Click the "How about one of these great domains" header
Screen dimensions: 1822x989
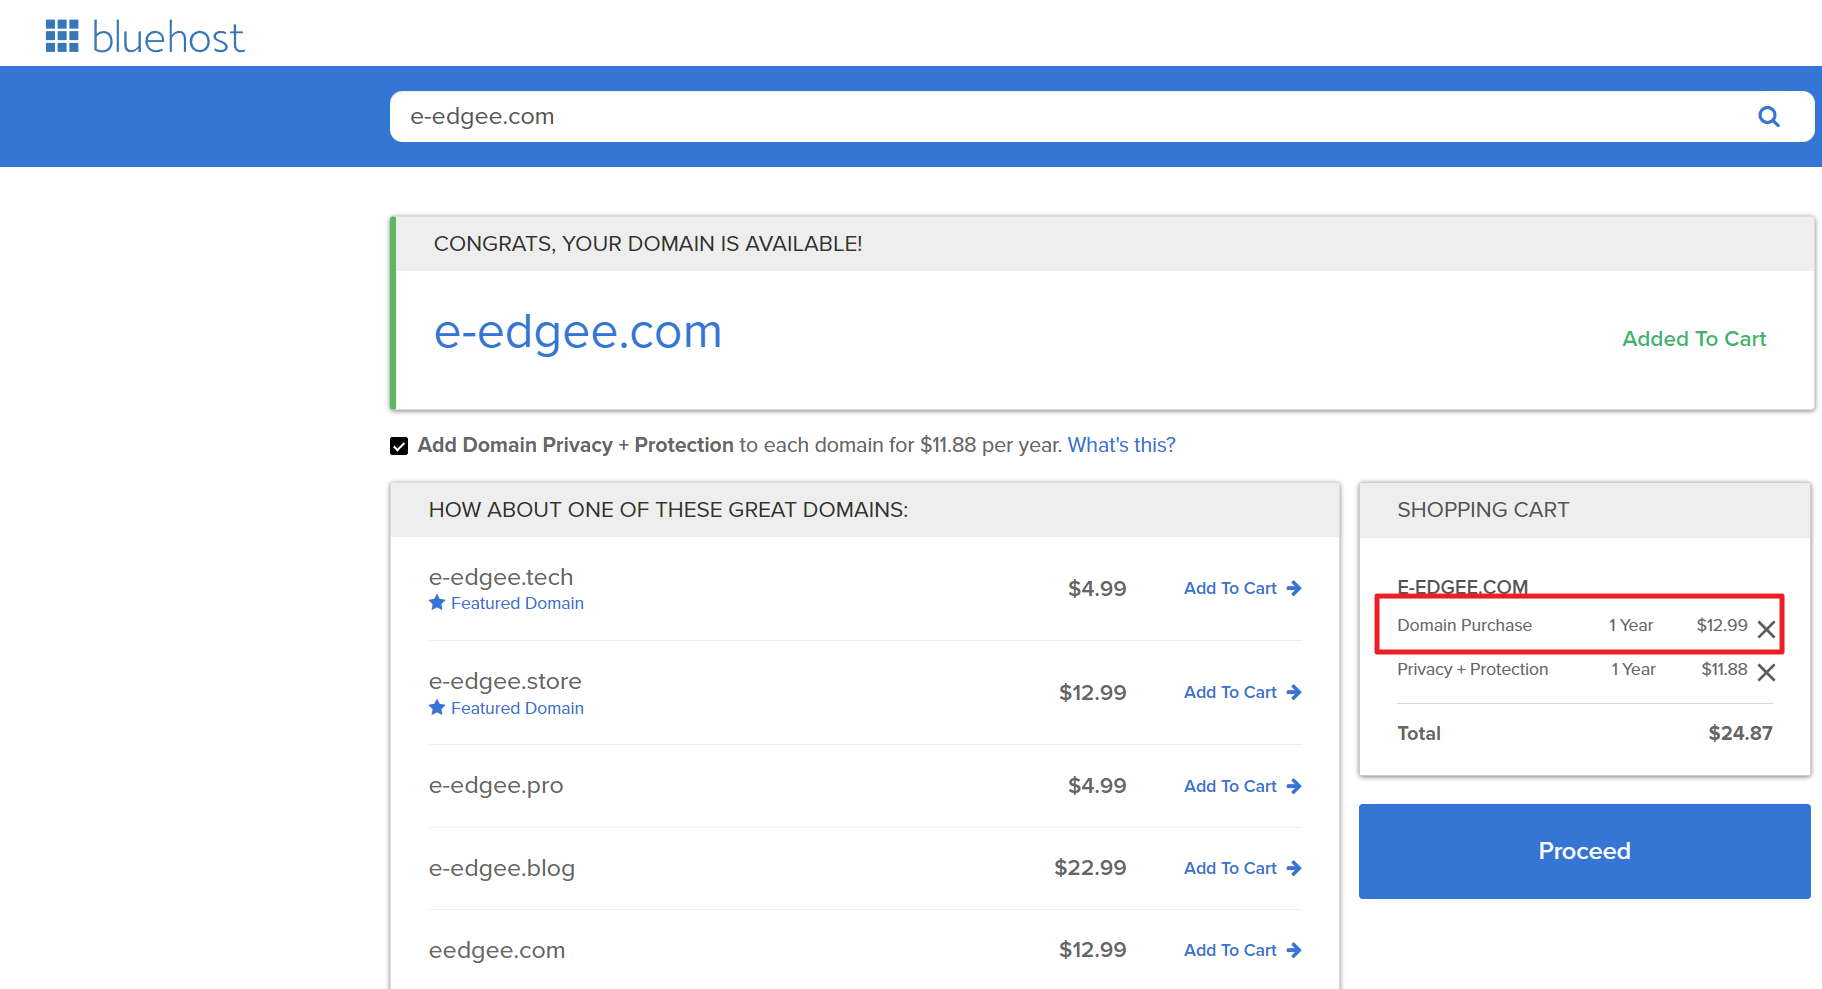(668, 510)
